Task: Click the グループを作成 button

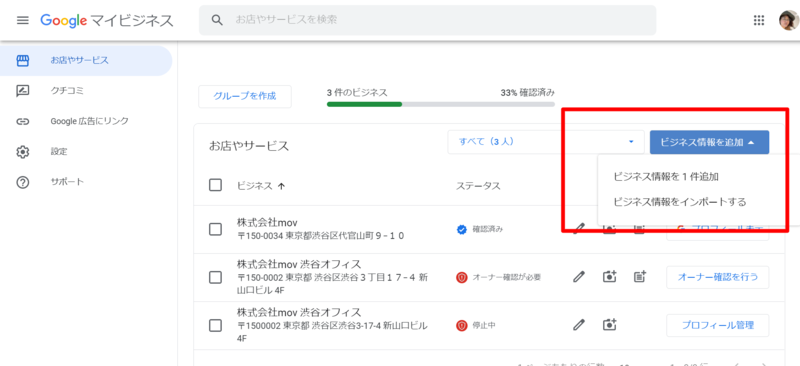Action: [x=245, y=96]
